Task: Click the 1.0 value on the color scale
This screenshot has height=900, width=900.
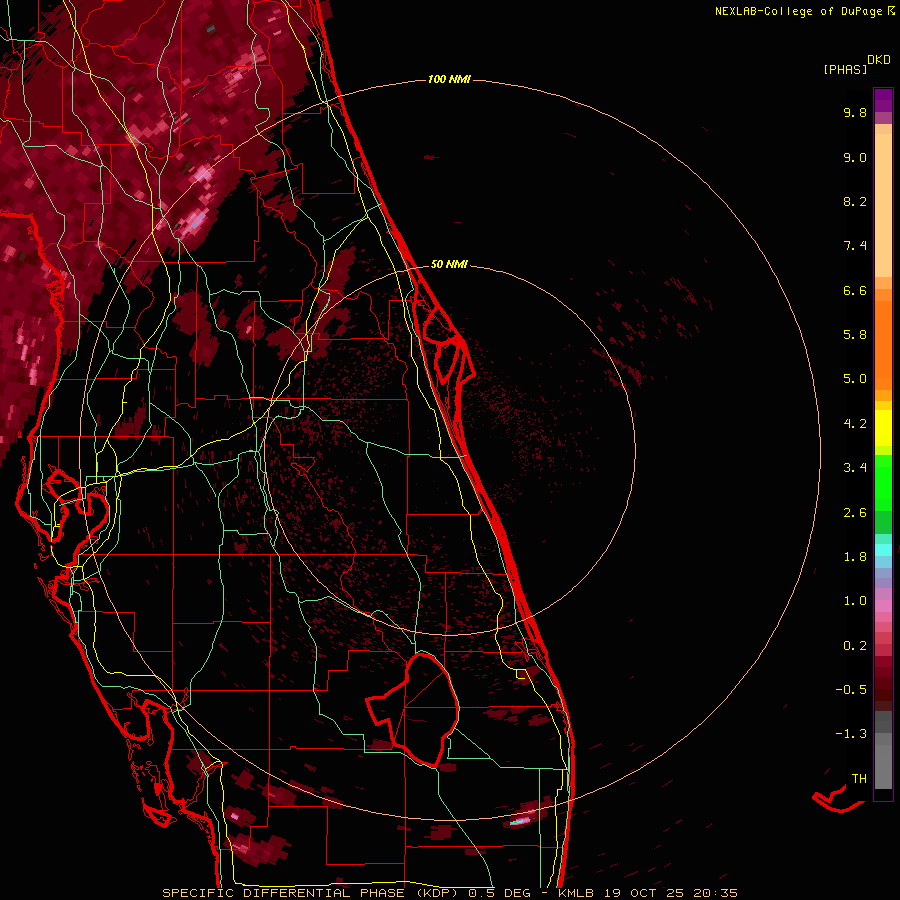Action: [855, 601]
